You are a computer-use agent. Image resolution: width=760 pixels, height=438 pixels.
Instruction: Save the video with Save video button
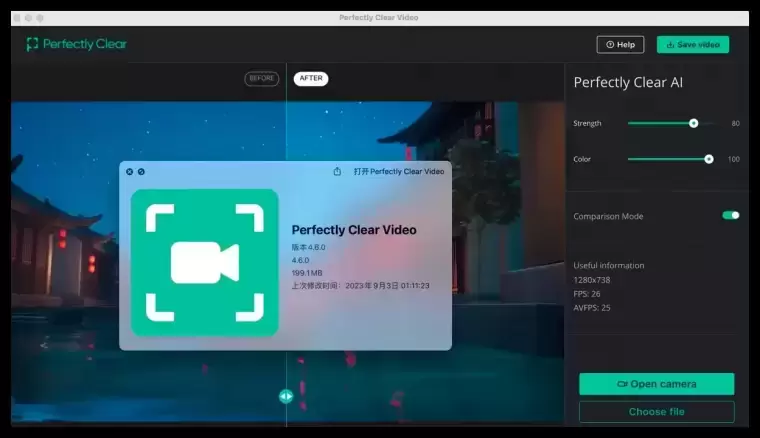pos(693,45)
